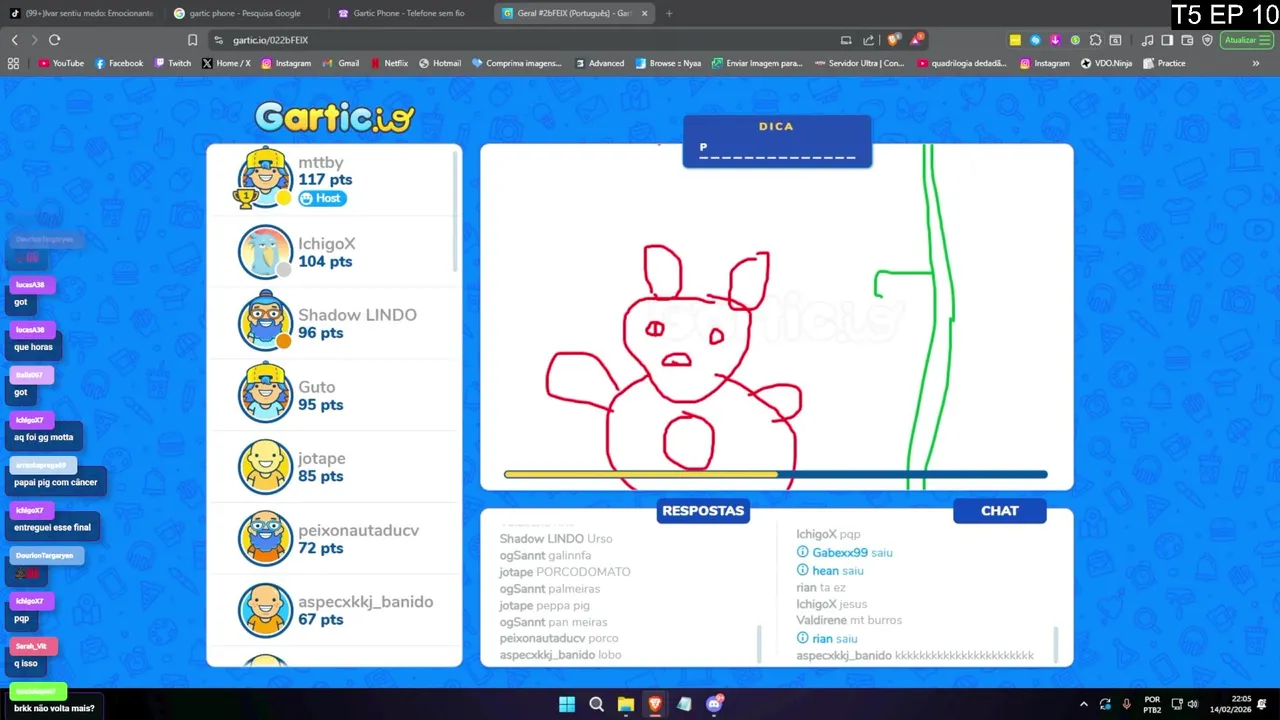This screenshot has height=720, width=1280.
Task: Open the YouTube bookmark
Action: (61, 63)
